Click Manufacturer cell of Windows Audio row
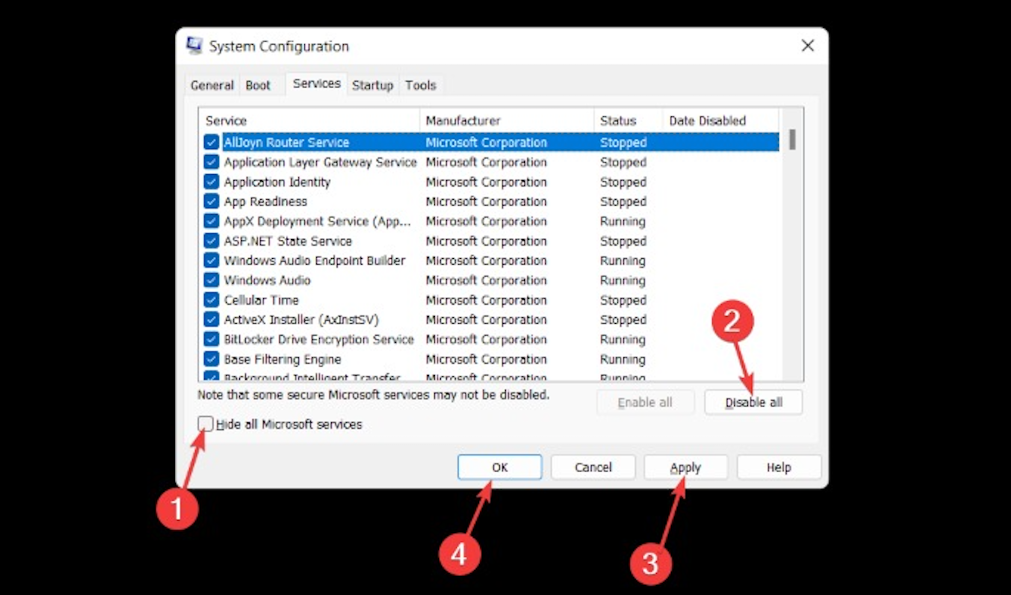The height and width of the screenshot is (595, 1011). pos(486,280)
